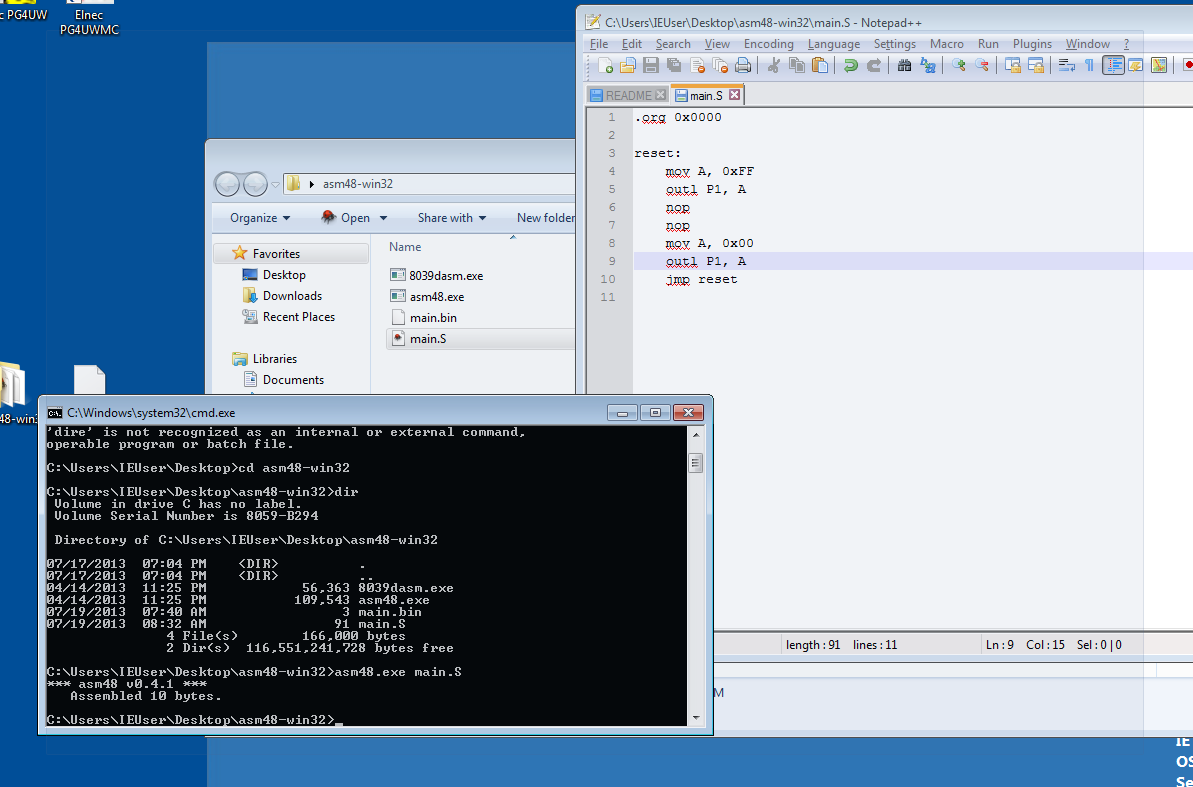Open the Plugins menu
The height and width of the screenshot is (787, 1193).
click(x=1032, y=44)
